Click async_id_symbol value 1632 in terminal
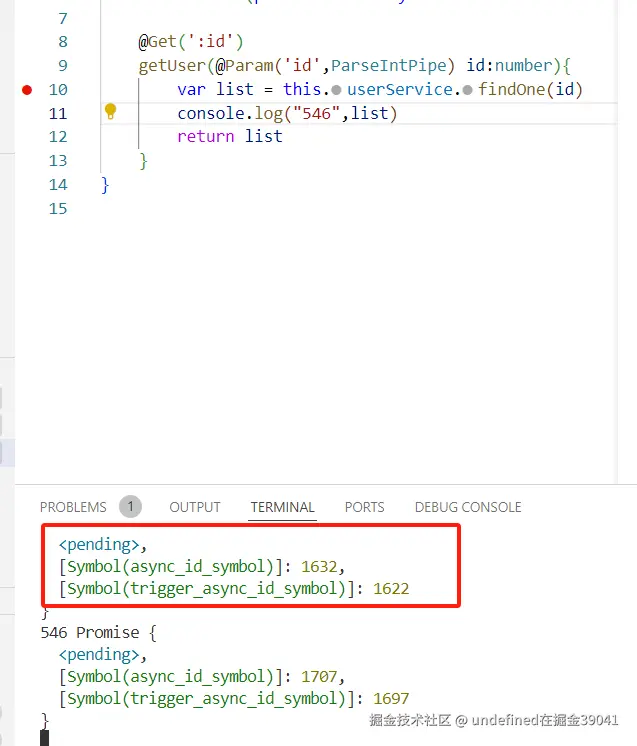 click(x=319, y=567)
